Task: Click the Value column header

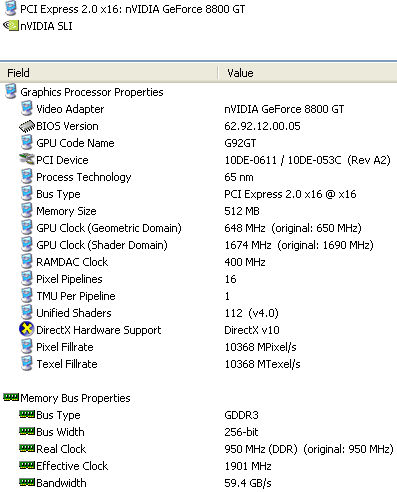Action: tap(308, 73)
